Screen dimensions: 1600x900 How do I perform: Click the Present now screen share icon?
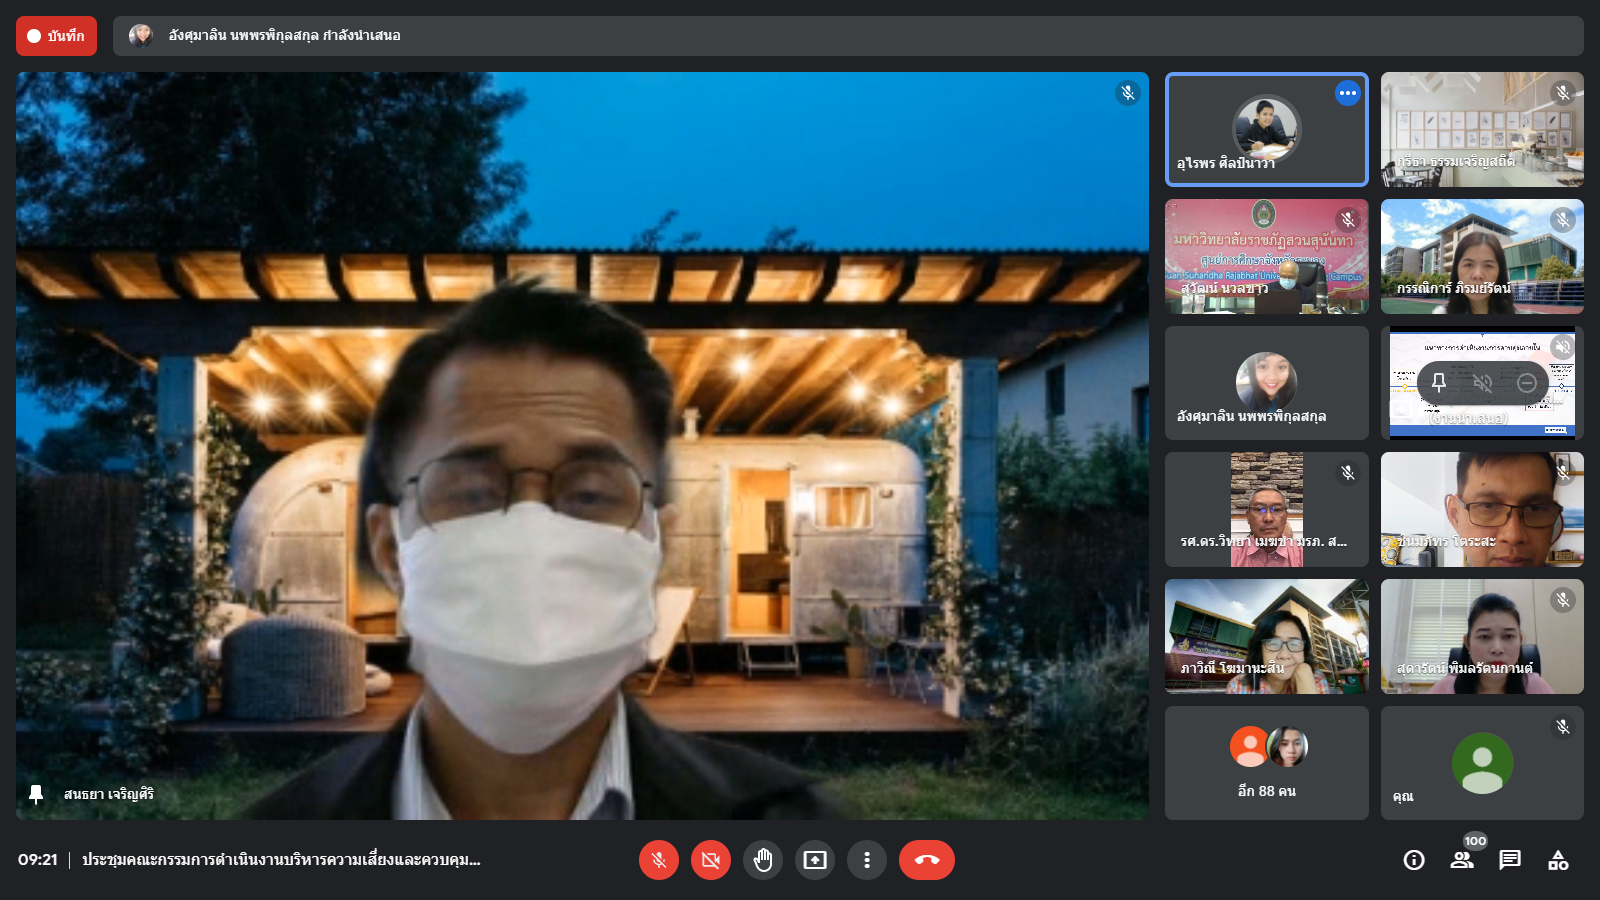click(815, 860)
